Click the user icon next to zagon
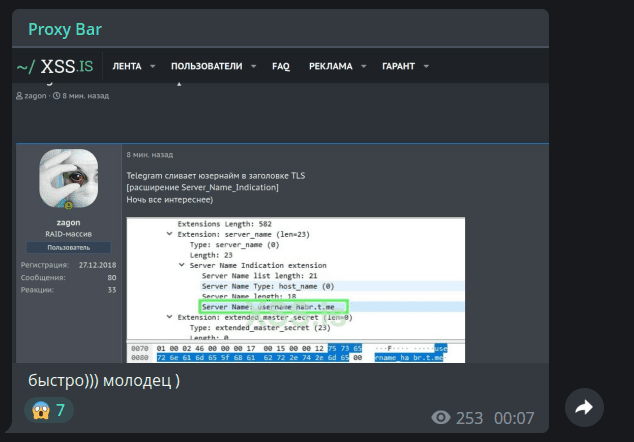This screenshot has width=634, height=442. 19,96
